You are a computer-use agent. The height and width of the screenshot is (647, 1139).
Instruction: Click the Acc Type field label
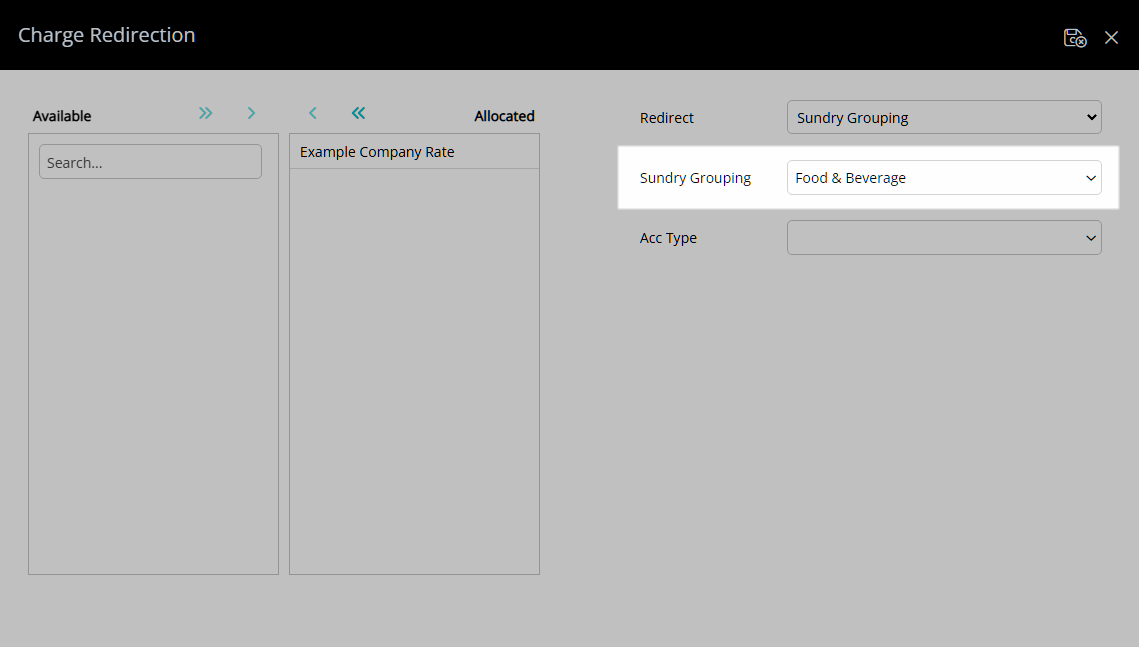(668, 238)
